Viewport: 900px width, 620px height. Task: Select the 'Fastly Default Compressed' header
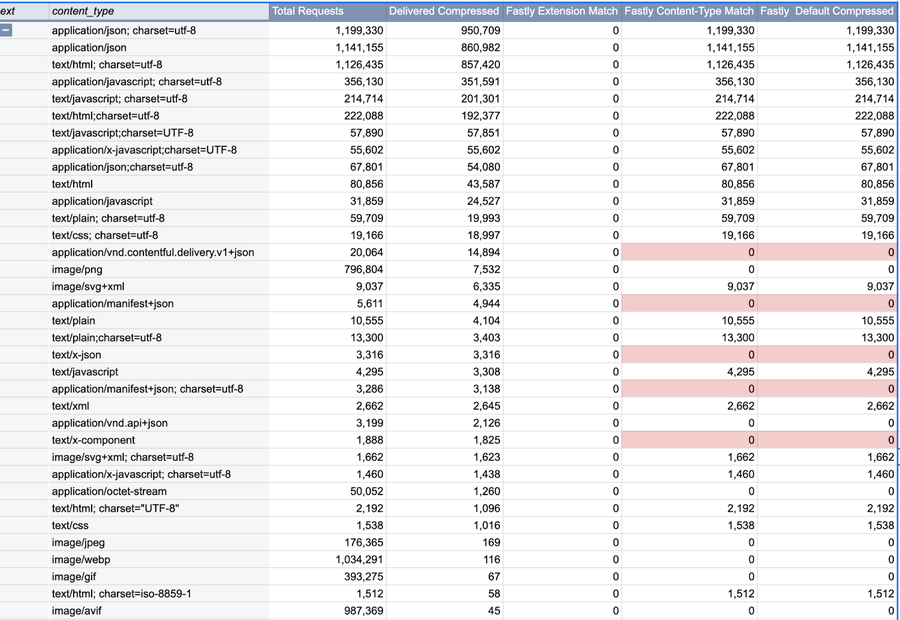click(828, 11)
